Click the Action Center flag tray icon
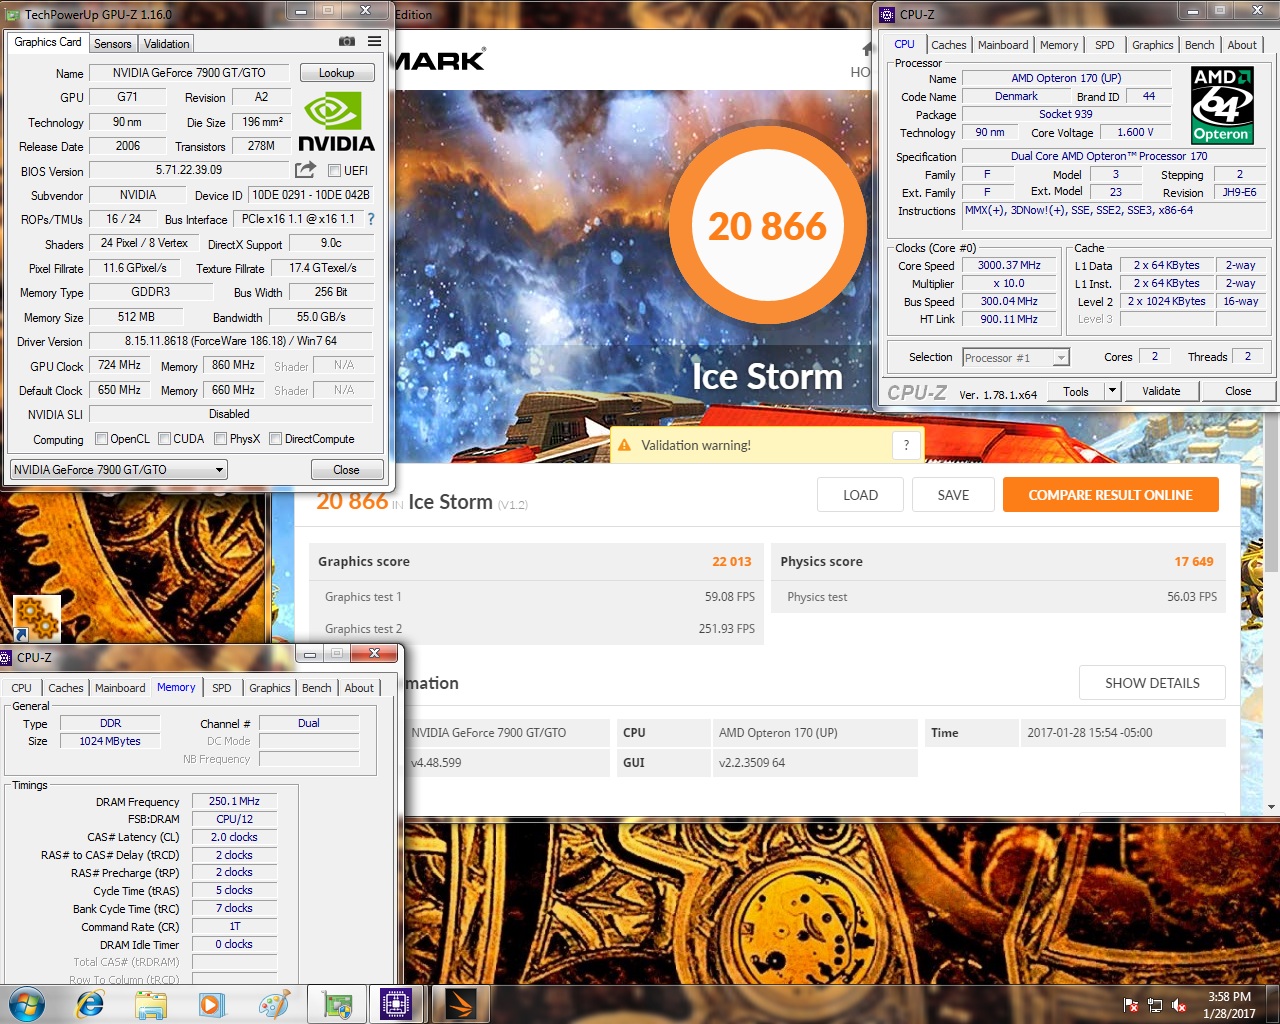Screen dimensions: 1280x1024 pyautogui.click(x=1131, y=1005)
